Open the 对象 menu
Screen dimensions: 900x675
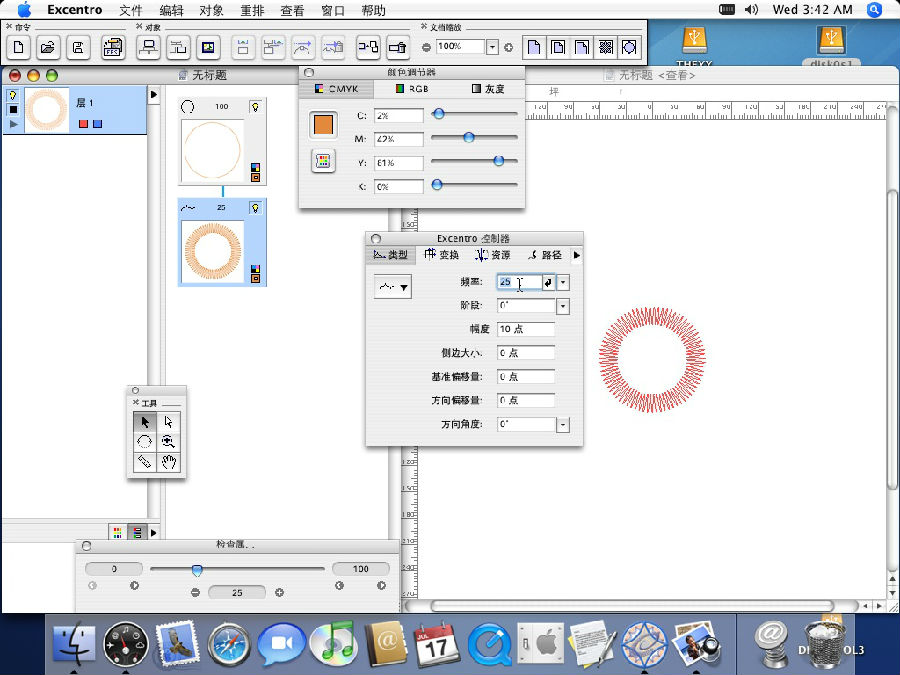(211, 11)
